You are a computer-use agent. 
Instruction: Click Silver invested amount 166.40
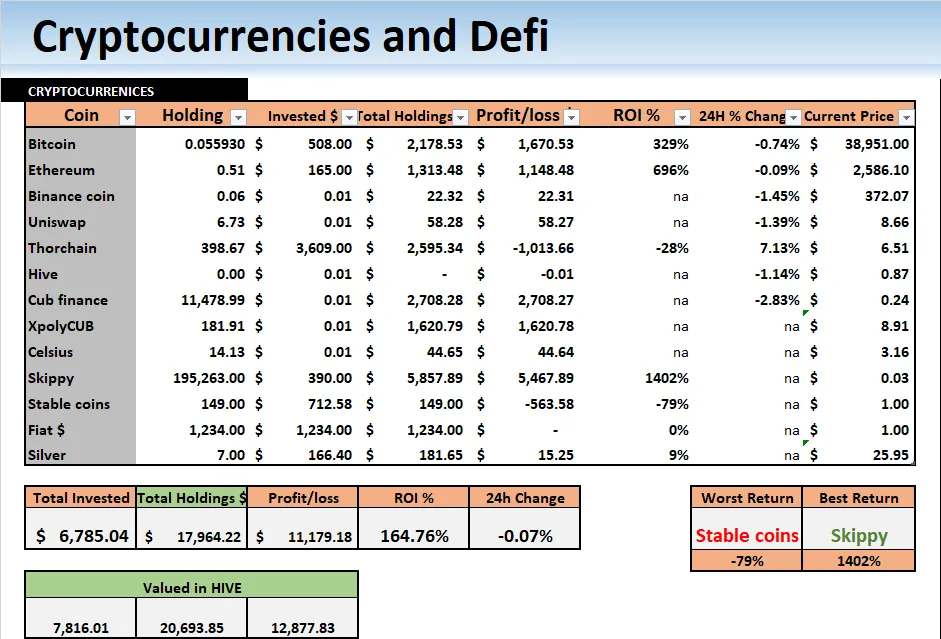click(x=329, y=455)
